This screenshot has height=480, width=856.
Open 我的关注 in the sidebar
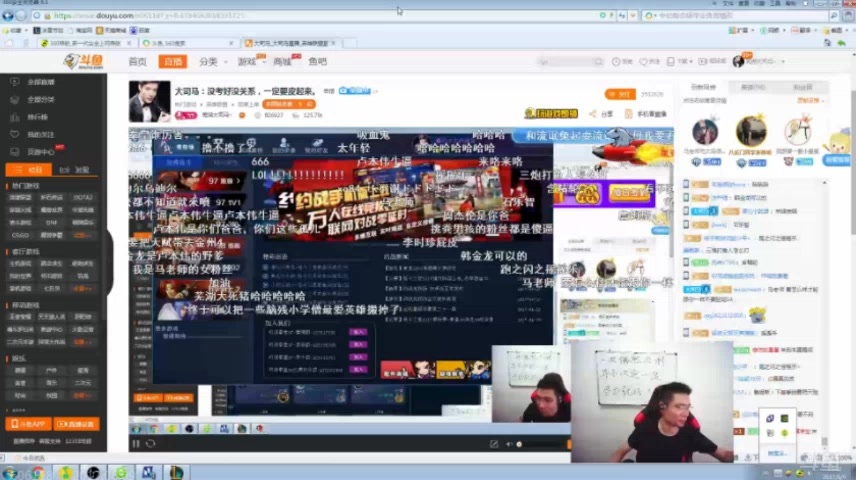click(x=40, y=134)
